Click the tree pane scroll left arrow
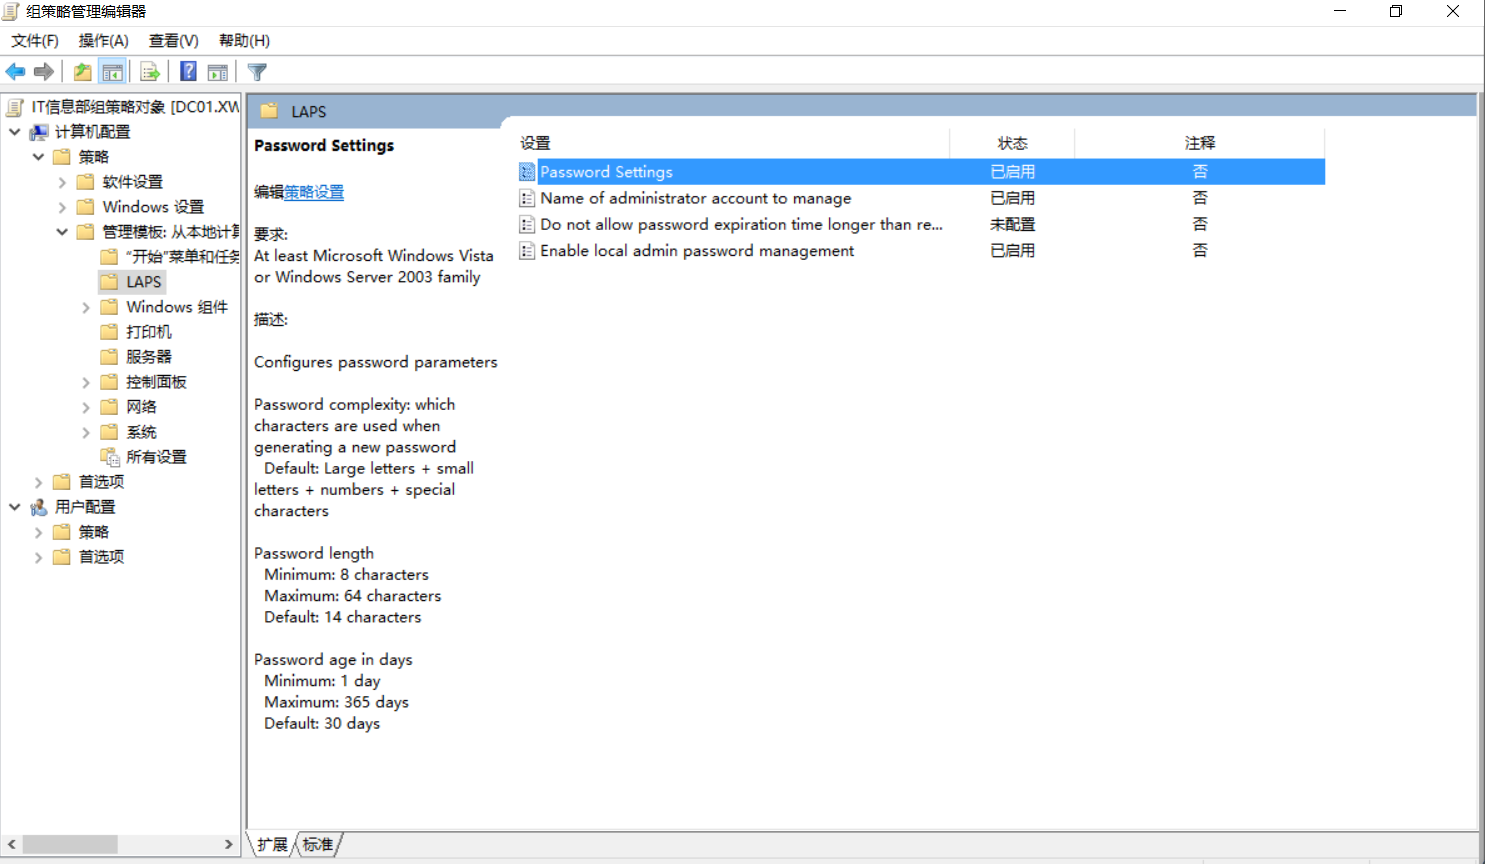Screen dimensions: 1485x864 [12, 845]
